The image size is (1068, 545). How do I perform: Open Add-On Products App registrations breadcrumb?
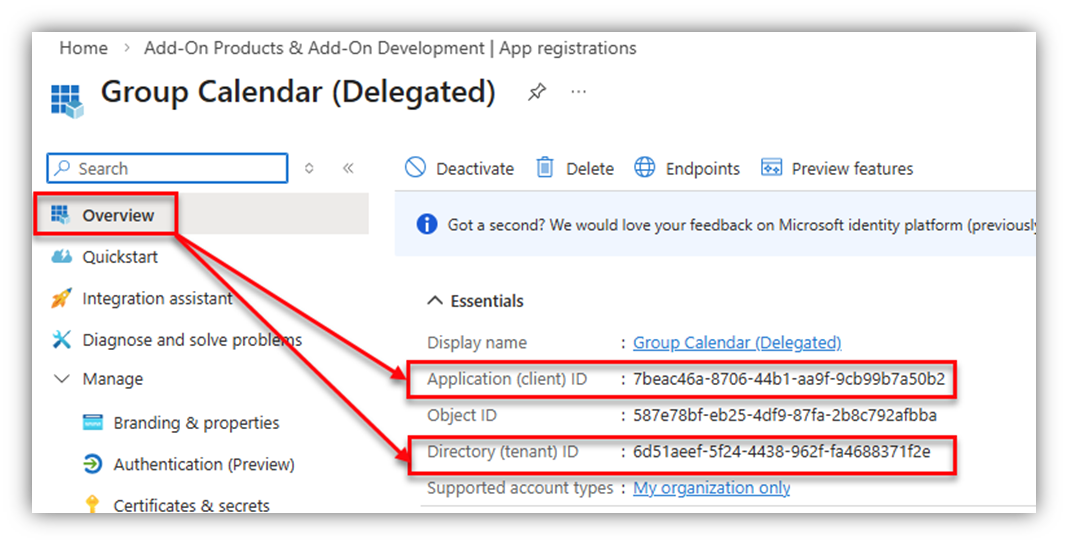click(x=390, y=48)
